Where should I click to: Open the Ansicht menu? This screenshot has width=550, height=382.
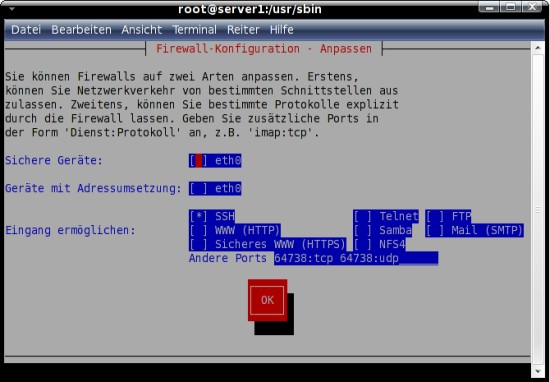[142, 29]
